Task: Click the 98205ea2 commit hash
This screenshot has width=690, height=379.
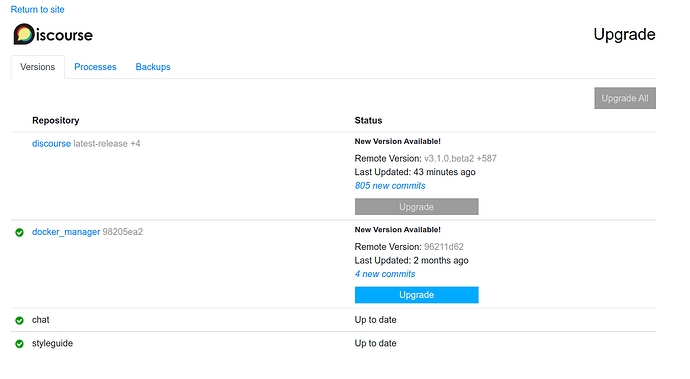Action: [123, 232]
